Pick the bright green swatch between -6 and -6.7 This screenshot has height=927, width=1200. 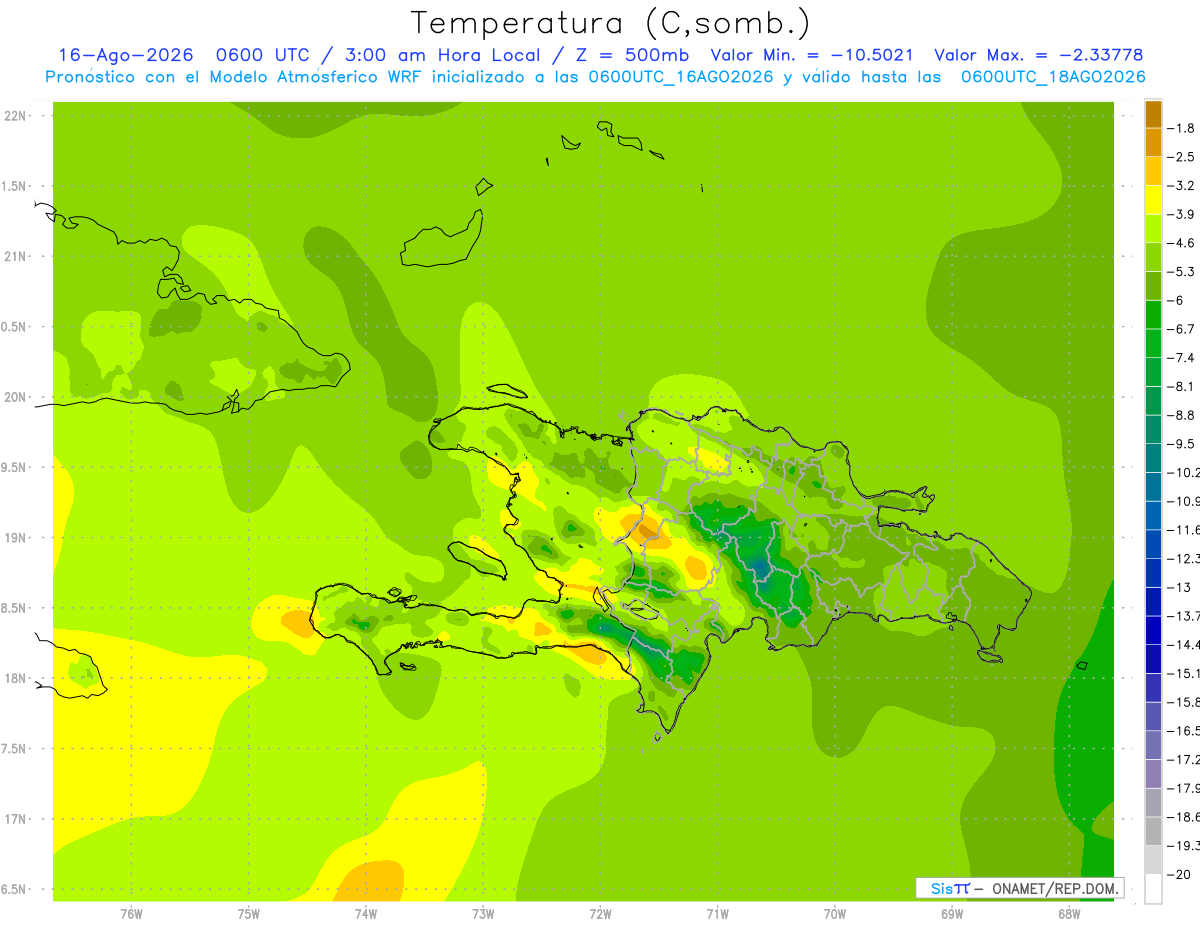(1153, 314)
